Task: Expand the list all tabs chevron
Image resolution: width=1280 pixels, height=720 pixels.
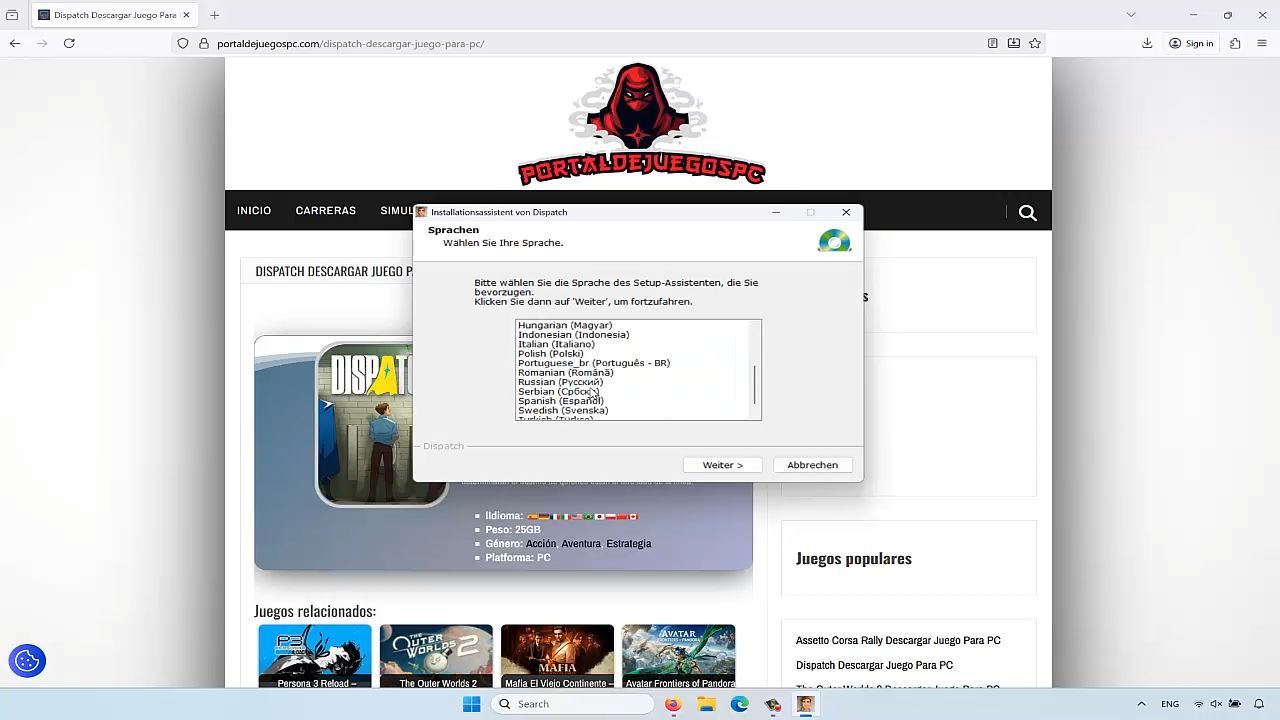Action: pyautogui.click(x=1131, y=15)
